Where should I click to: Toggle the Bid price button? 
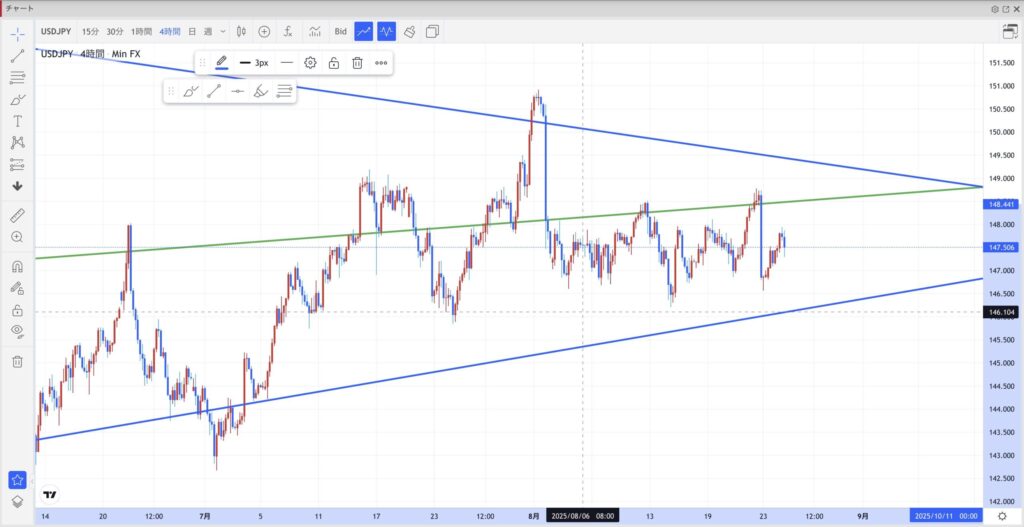click(x=340, y=31)
